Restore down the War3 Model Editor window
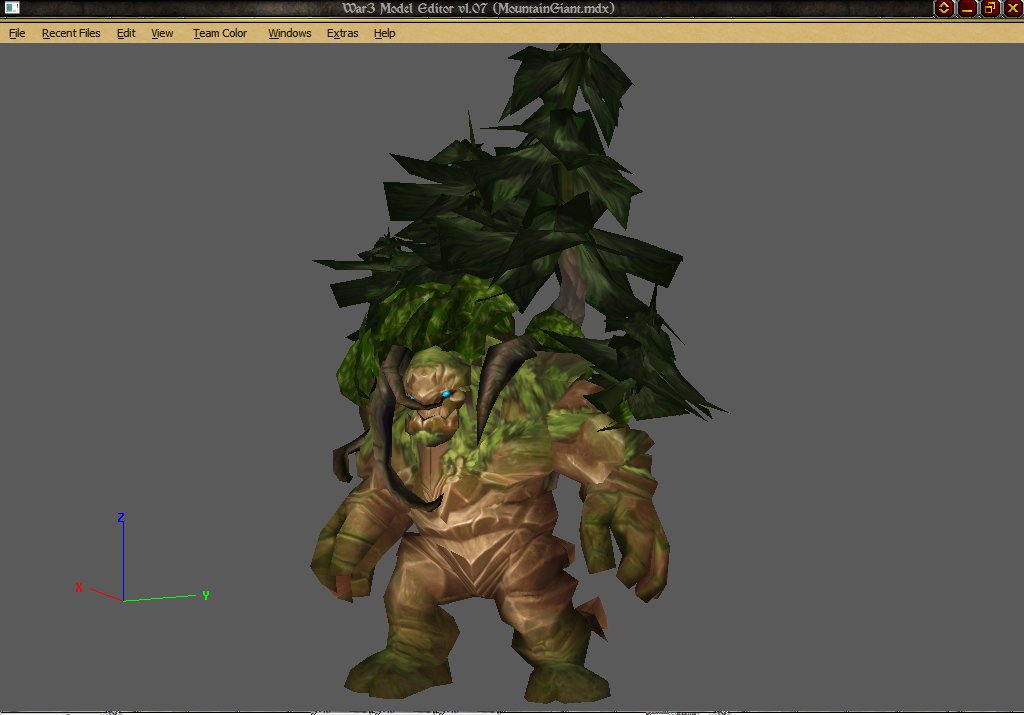1024x715 pixels. pos(990,8)
